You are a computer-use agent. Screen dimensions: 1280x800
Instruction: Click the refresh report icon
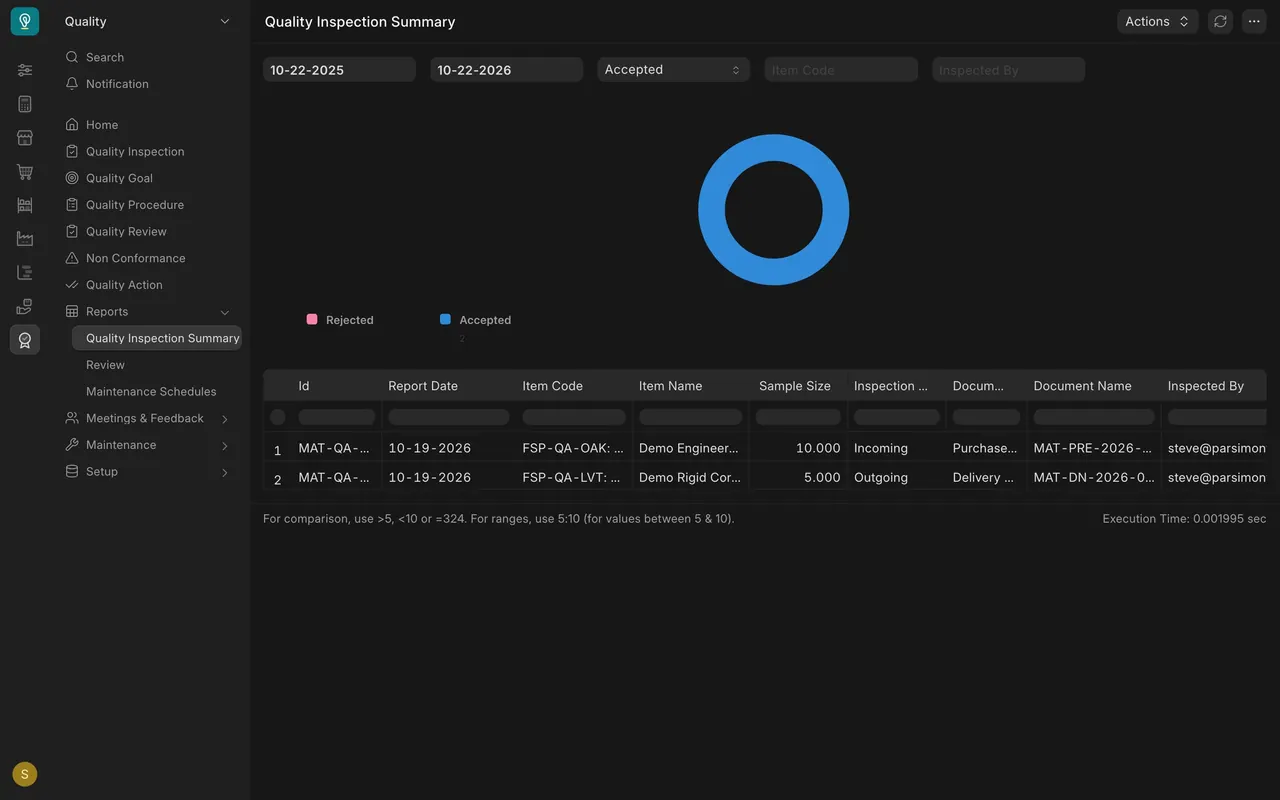pos(1220,21)
